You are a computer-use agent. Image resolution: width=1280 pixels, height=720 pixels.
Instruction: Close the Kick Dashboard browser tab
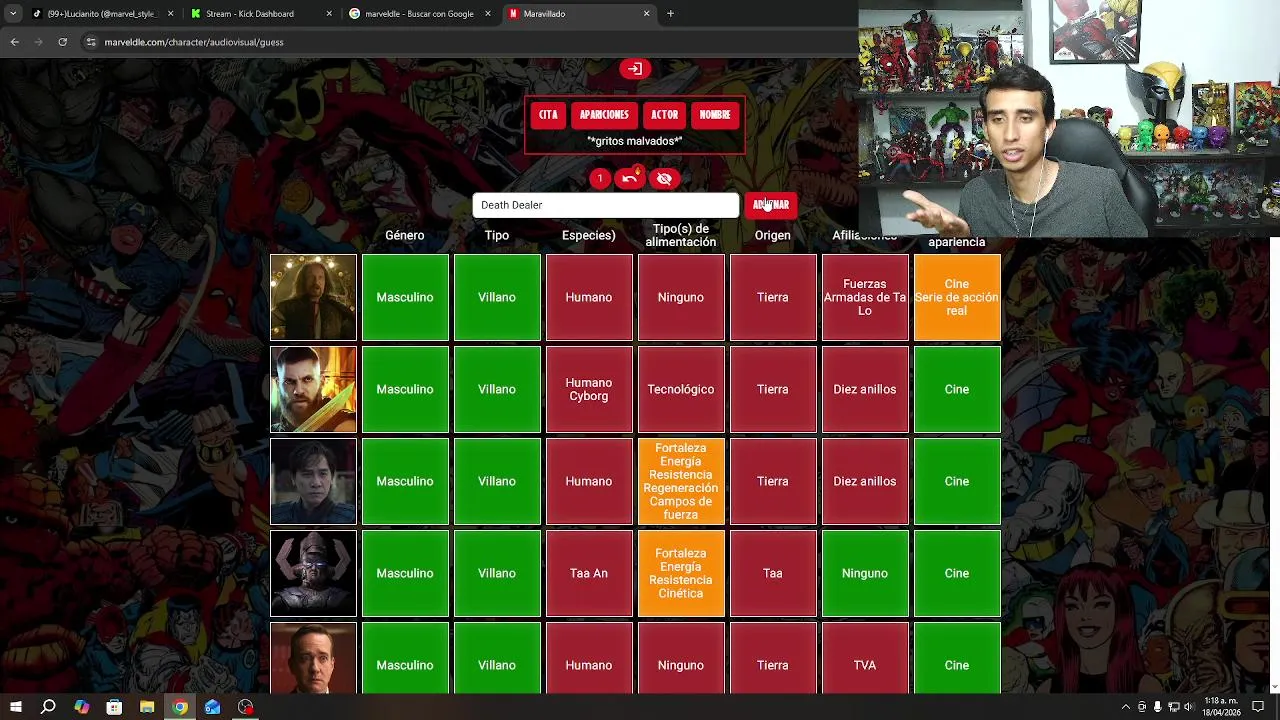[329, 14]
